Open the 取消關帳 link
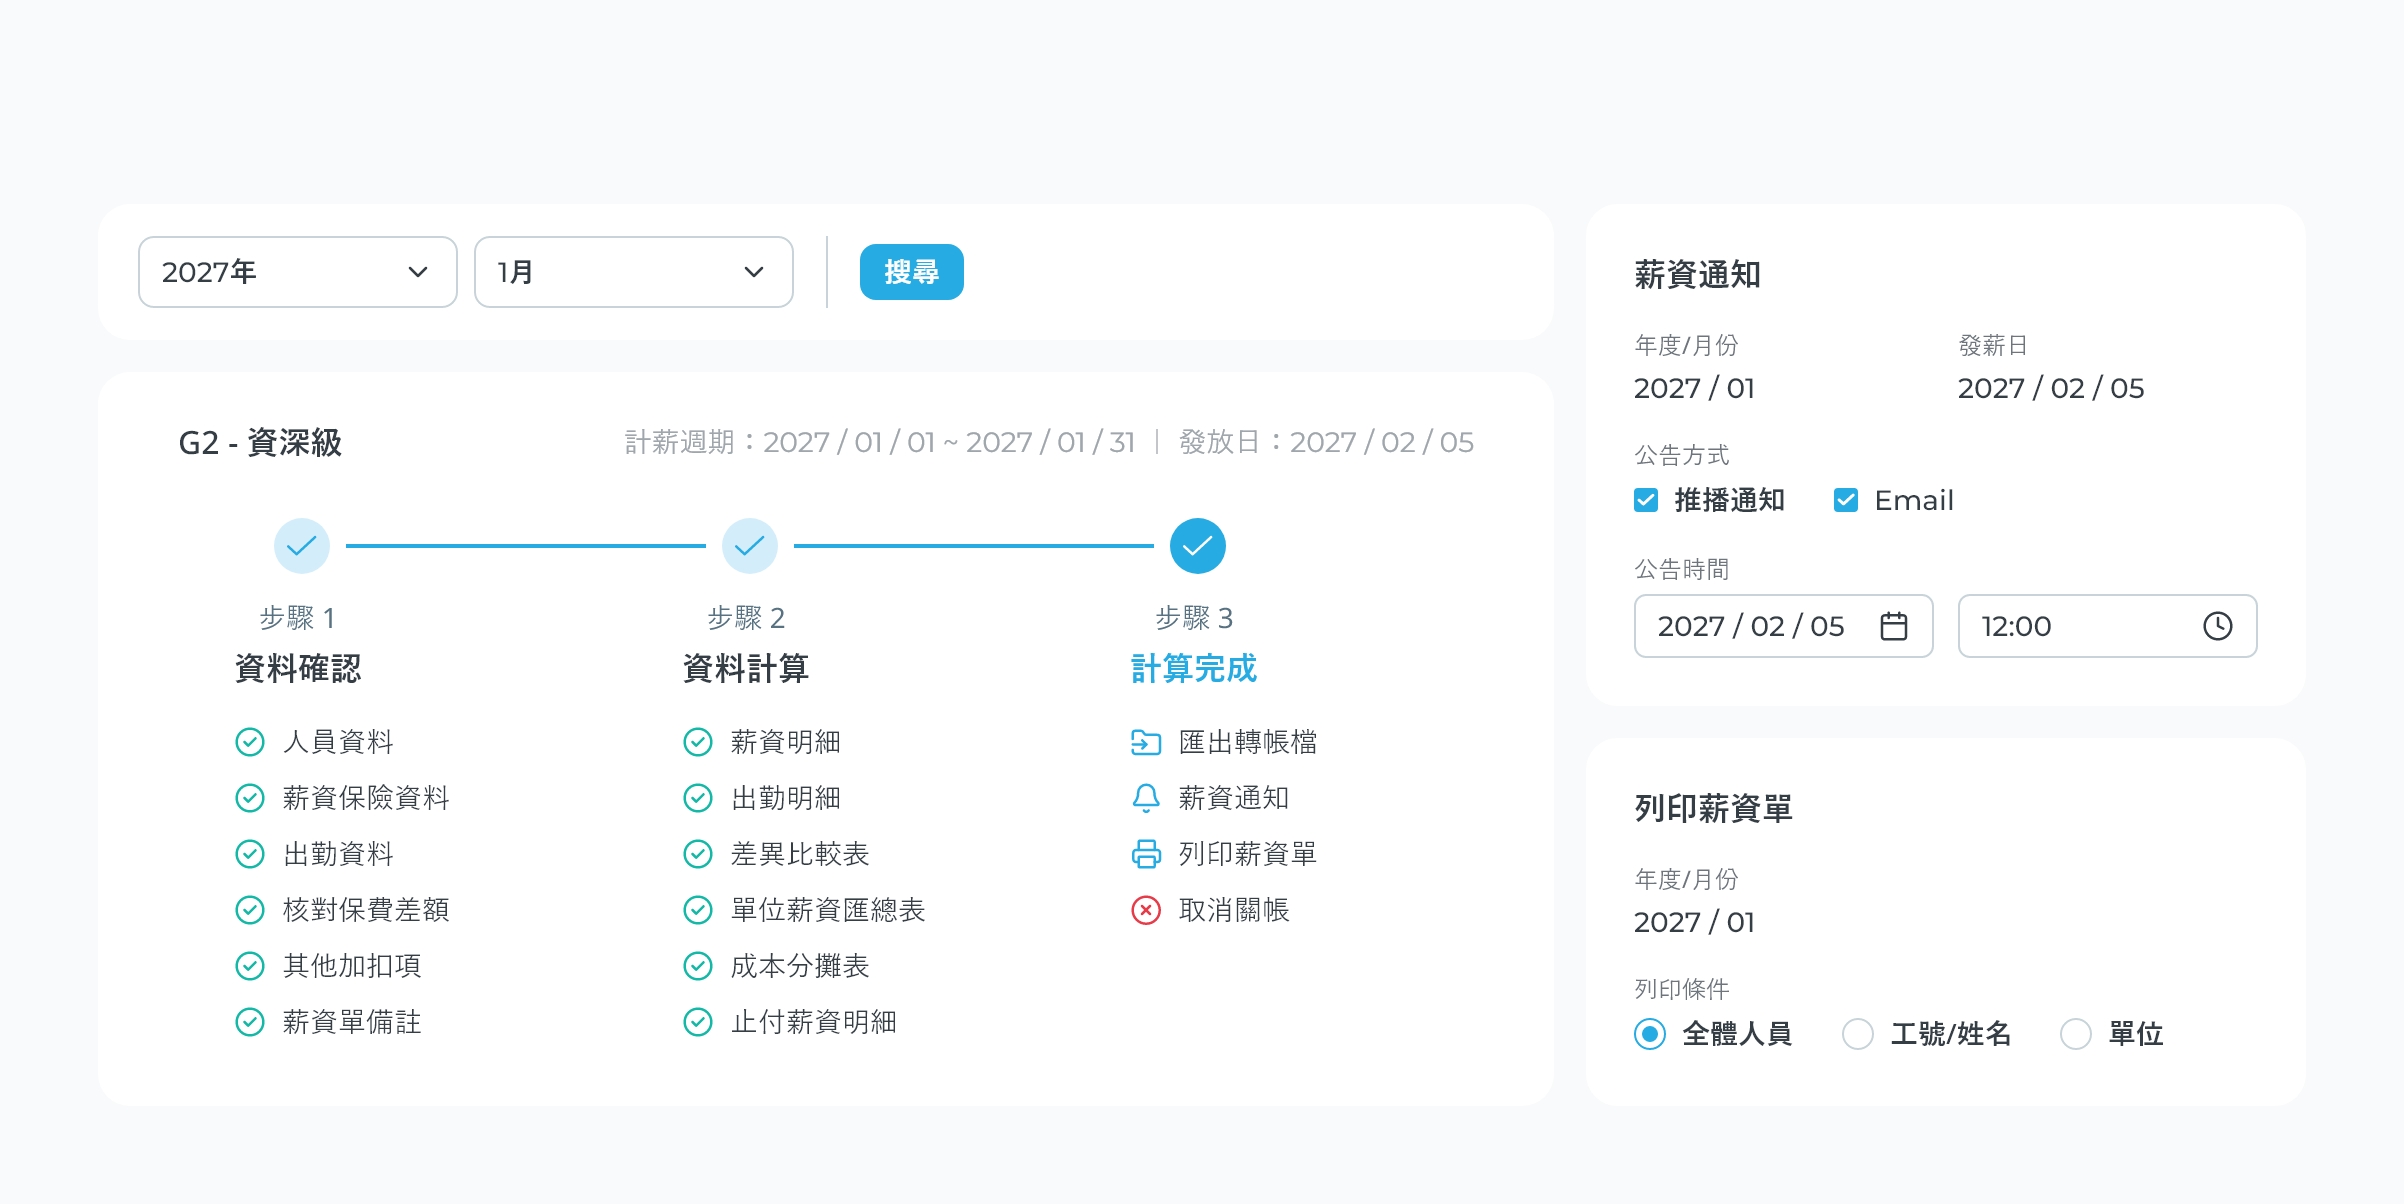2404x1204 pixels. [x=1234, y=910]
